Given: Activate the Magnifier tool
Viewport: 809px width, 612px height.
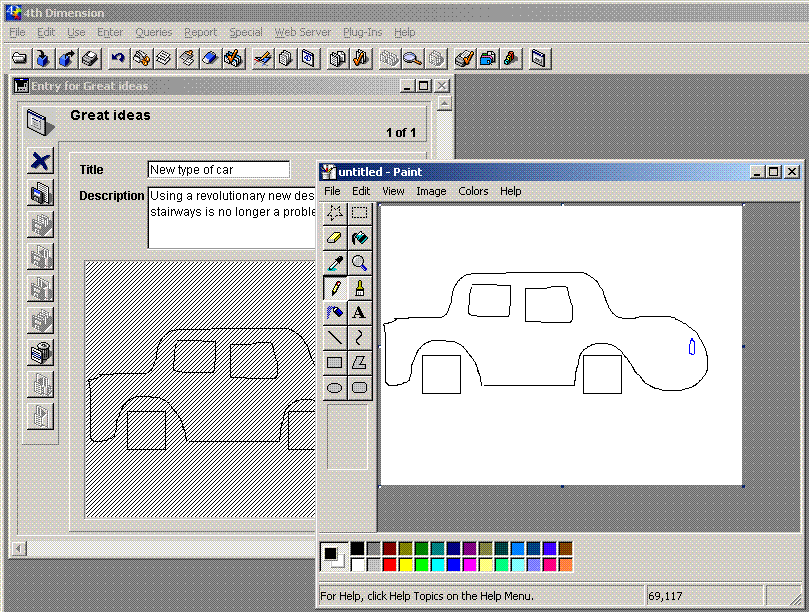Looking at the screenshot, I should pyautogui.click(x=360, y=264).
